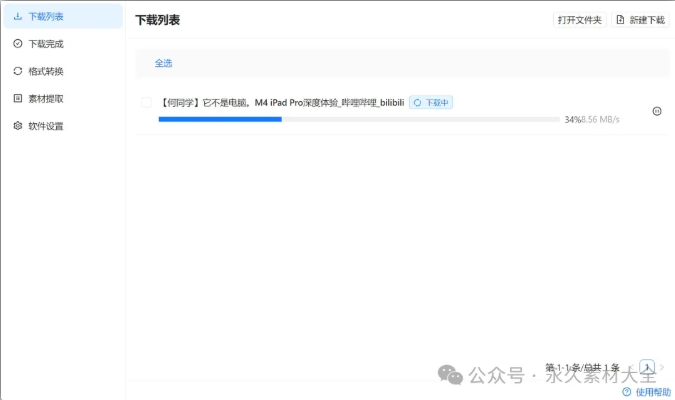Image resolution: width=675 pixels, height=400 pixels.
Task: Click 新建下载 button
Action: (x=641, y=20)
